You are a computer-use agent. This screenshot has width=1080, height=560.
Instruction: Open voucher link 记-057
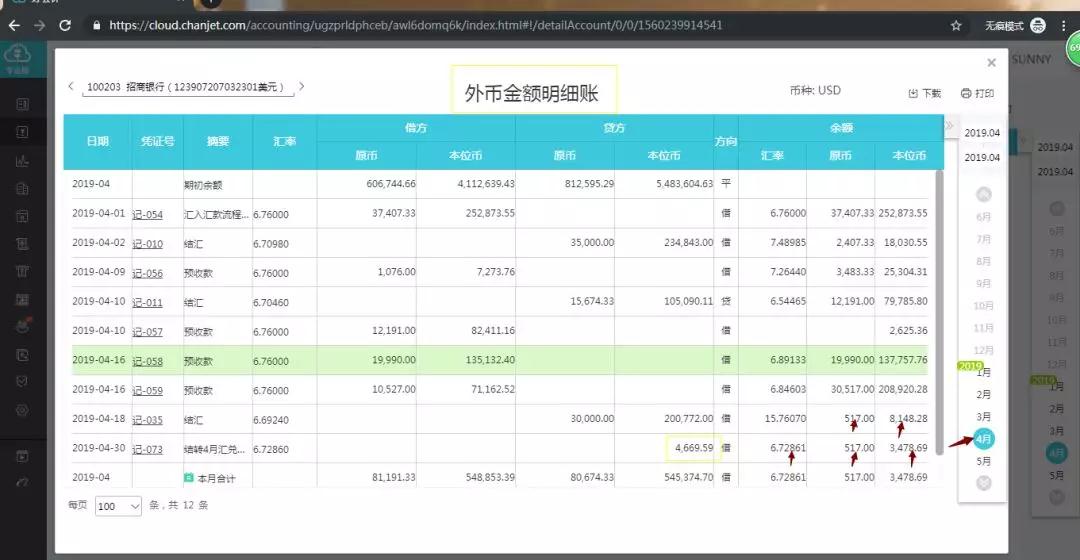pos(147,332)
